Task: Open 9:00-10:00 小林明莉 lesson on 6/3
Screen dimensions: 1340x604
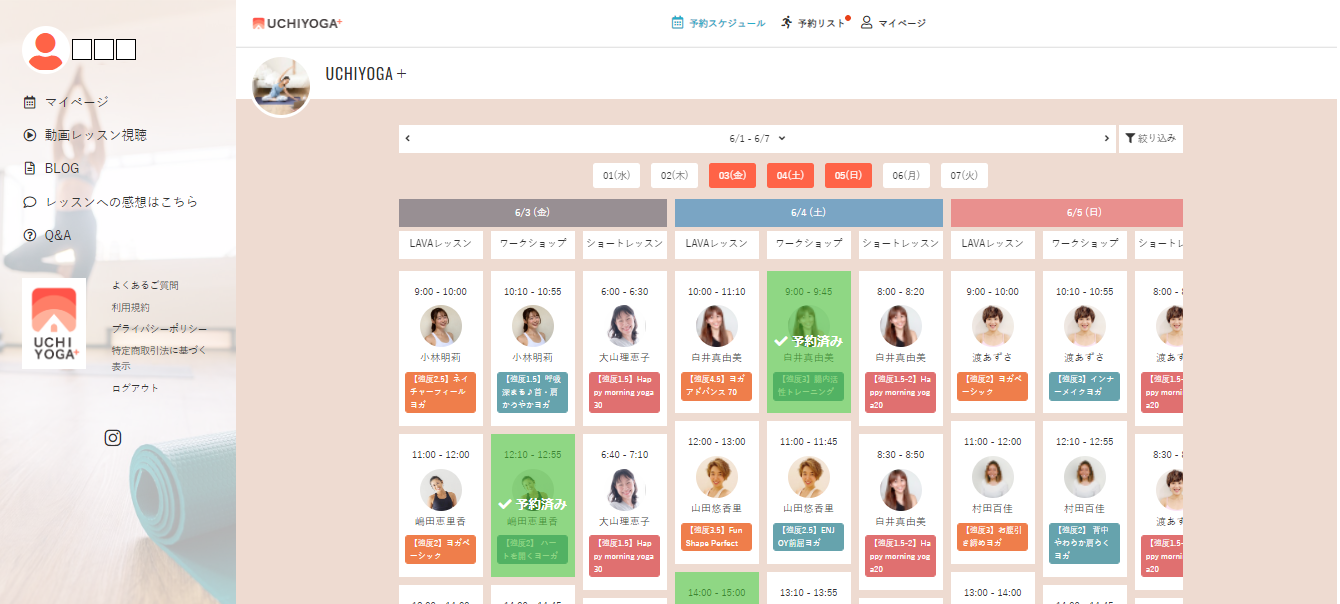Action: [441, 346]
